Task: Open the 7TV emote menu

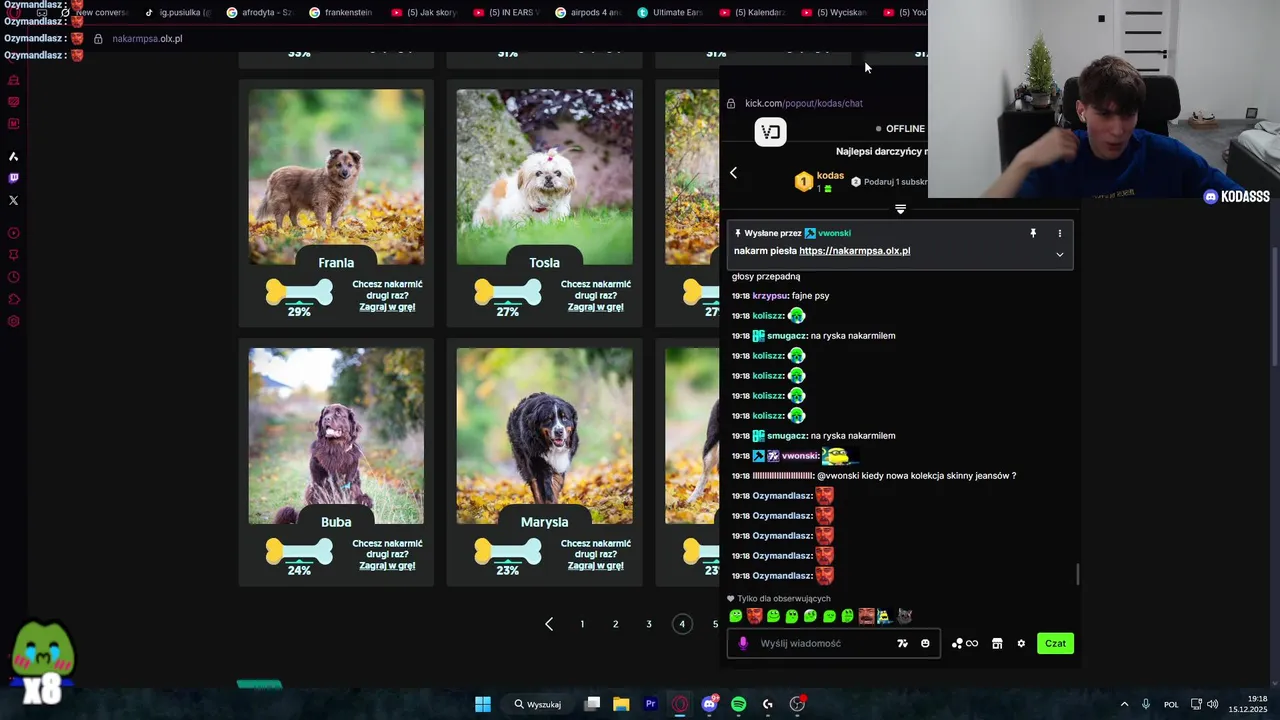Action: point(902,644)
